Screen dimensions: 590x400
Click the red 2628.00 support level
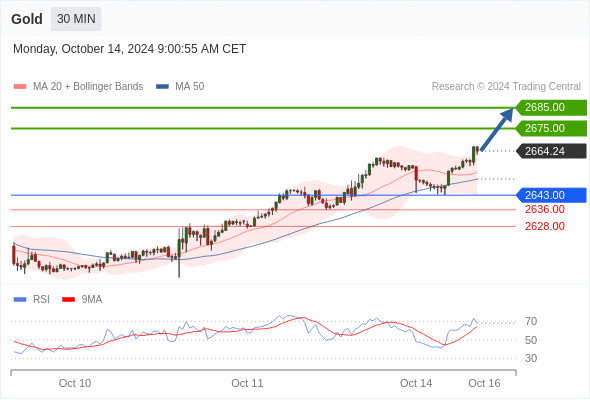545,227
